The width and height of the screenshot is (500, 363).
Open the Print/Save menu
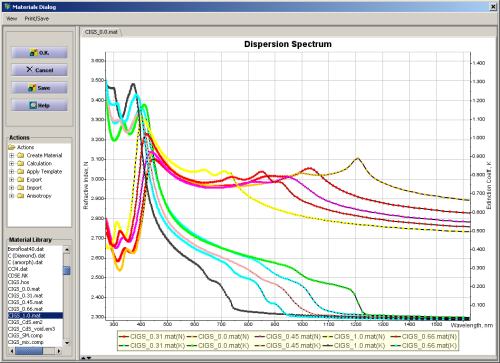pos(37,19)
